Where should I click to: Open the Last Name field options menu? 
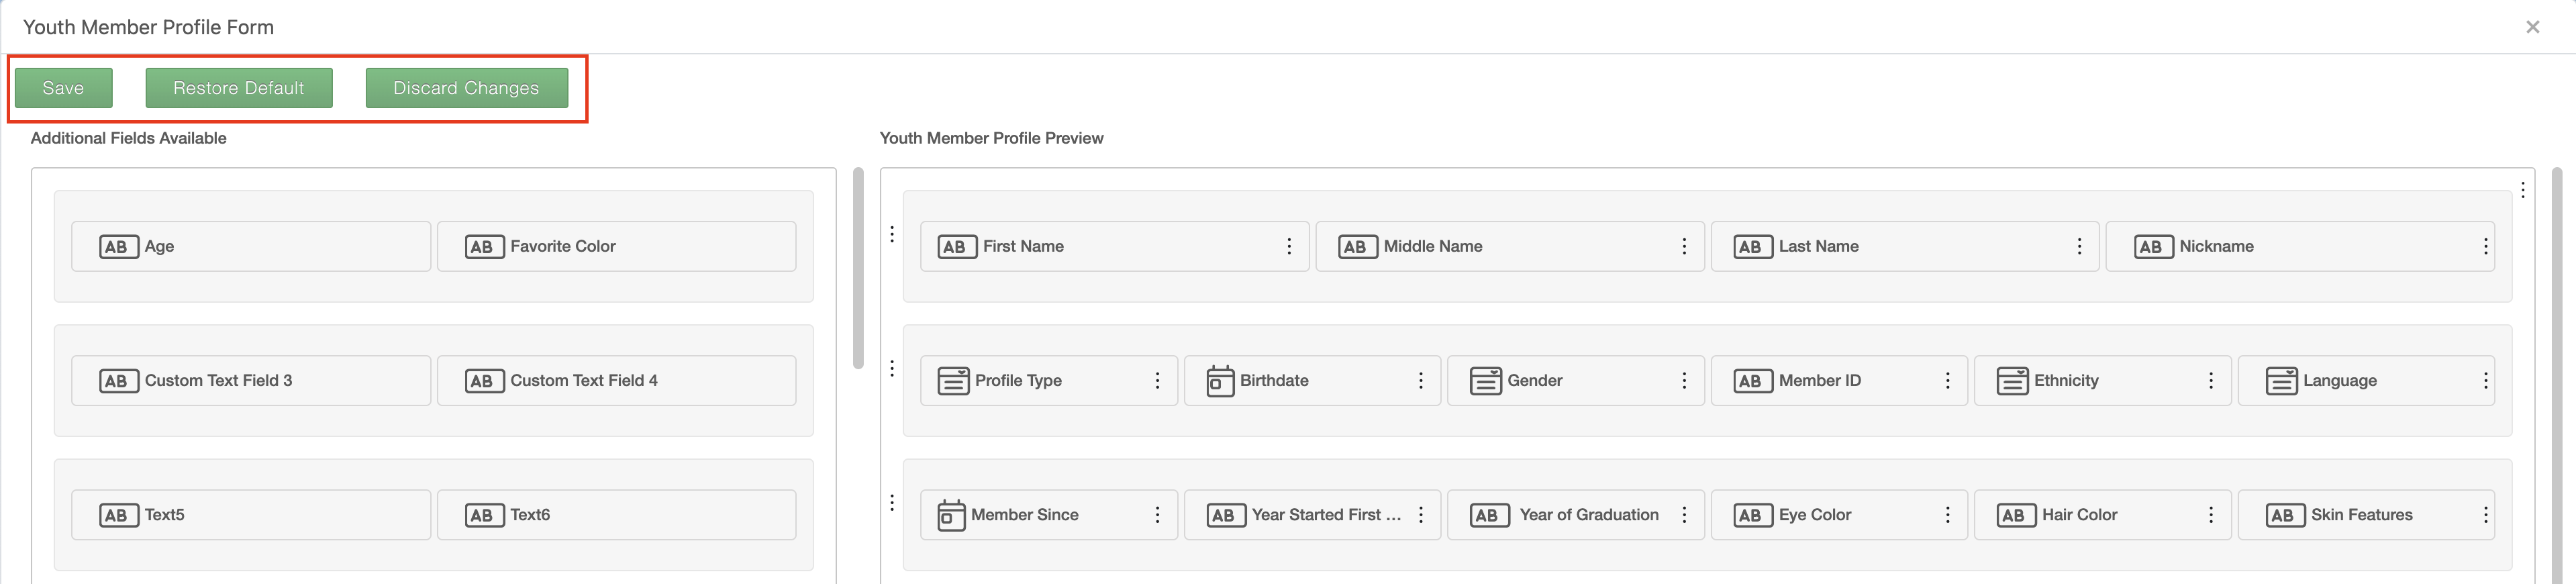pos(2079,246)
